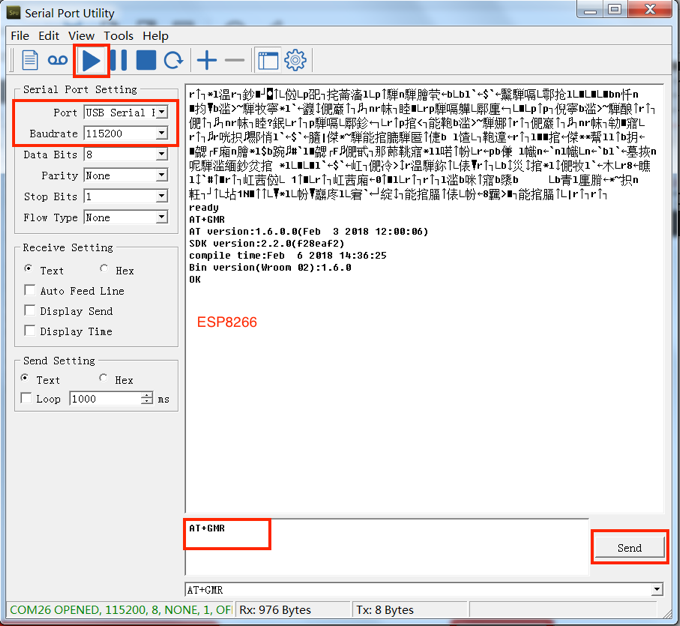This screenshot has height=626, width=680.
Task: Open the Parity dropdown
Action: (161, 176)
